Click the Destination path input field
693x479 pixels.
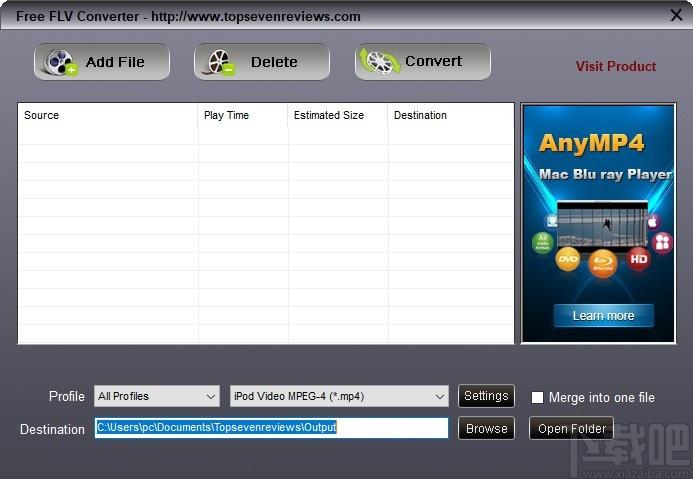click(x=271, y=428)
